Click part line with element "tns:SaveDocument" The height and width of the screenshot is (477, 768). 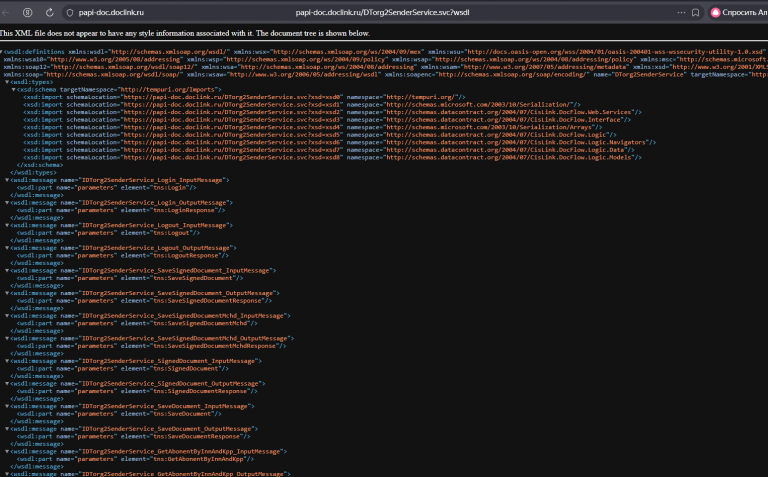pos(119,414)
